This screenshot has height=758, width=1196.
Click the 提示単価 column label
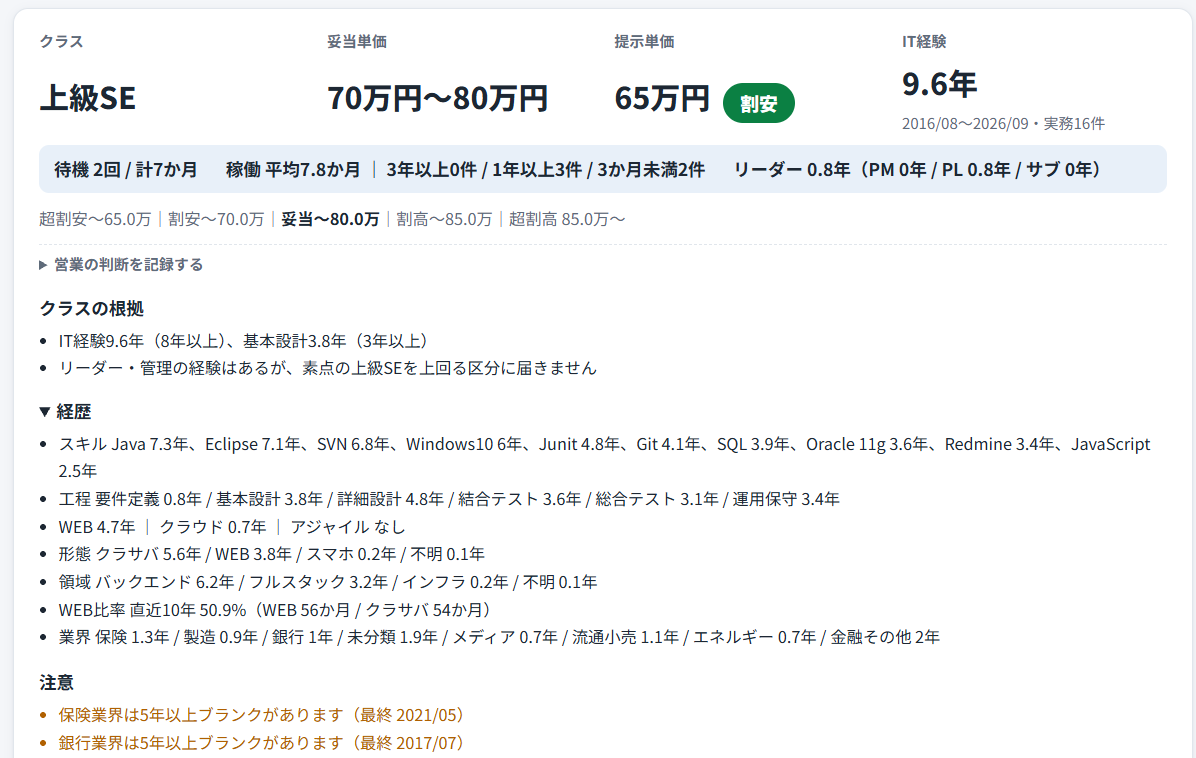645,42
